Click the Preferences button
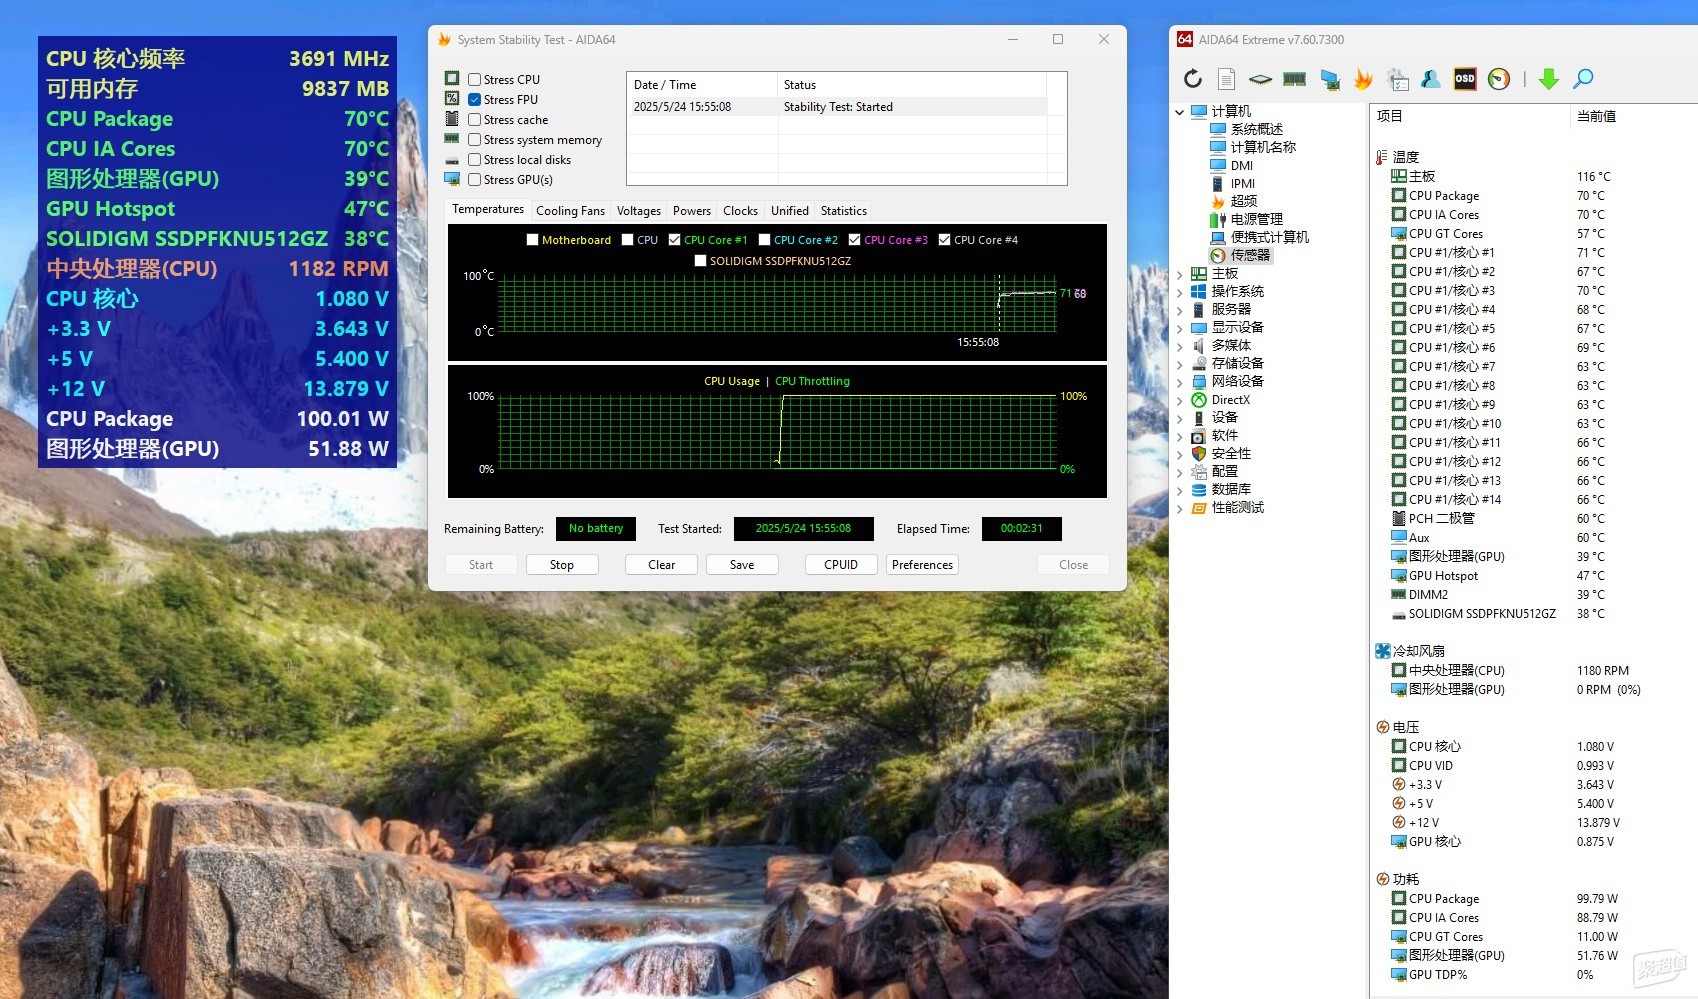Image resolution: width=1698 pixels, height=999 pixels. 922,565
